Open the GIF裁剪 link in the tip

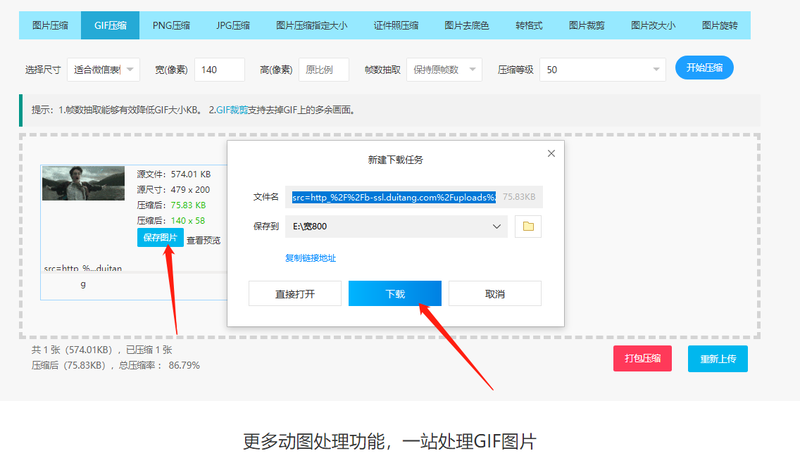pyautogui.click(x=232, y=110)
